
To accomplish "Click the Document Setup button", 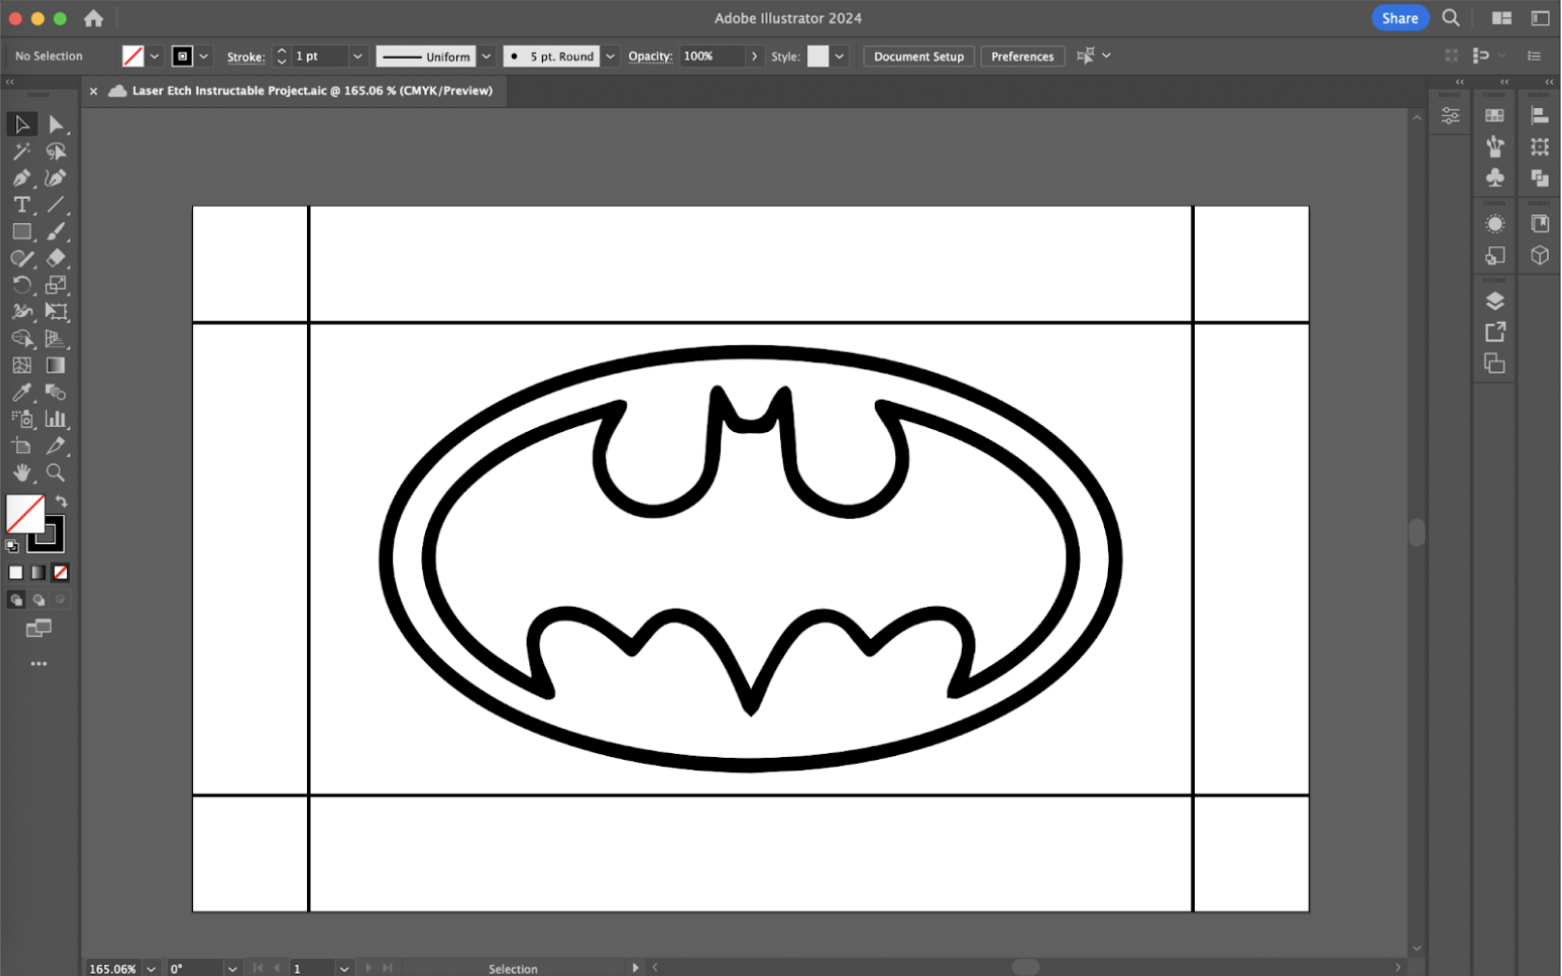I will (x=919, y=57).
